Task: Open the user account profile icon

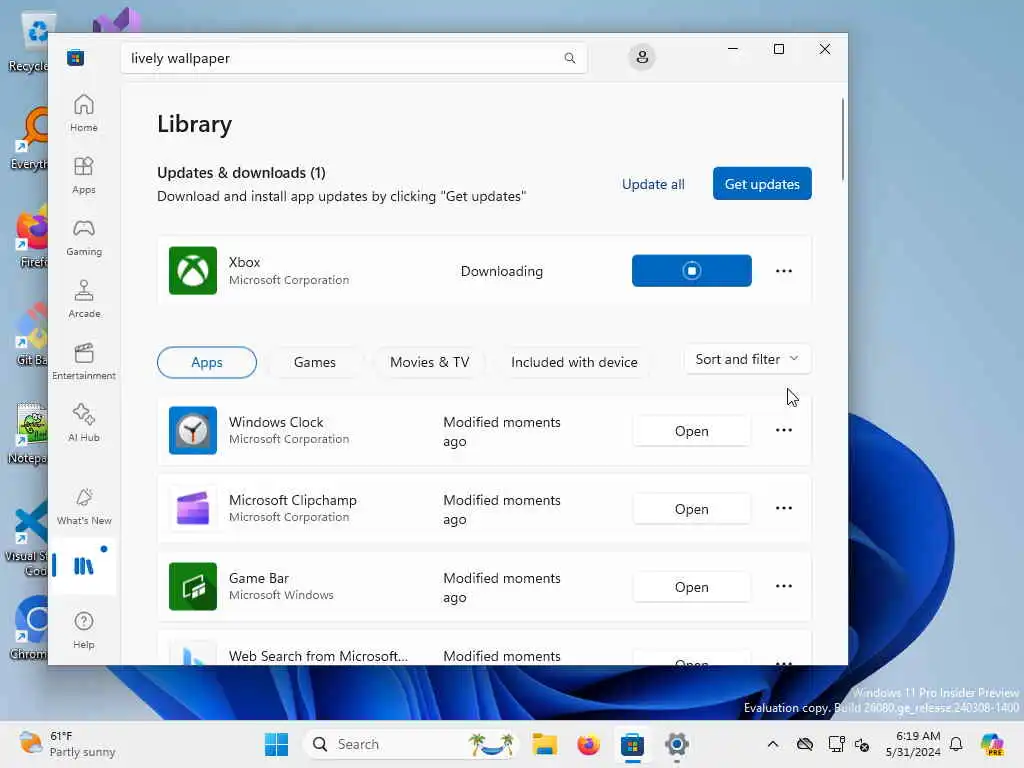Action: 642,57
